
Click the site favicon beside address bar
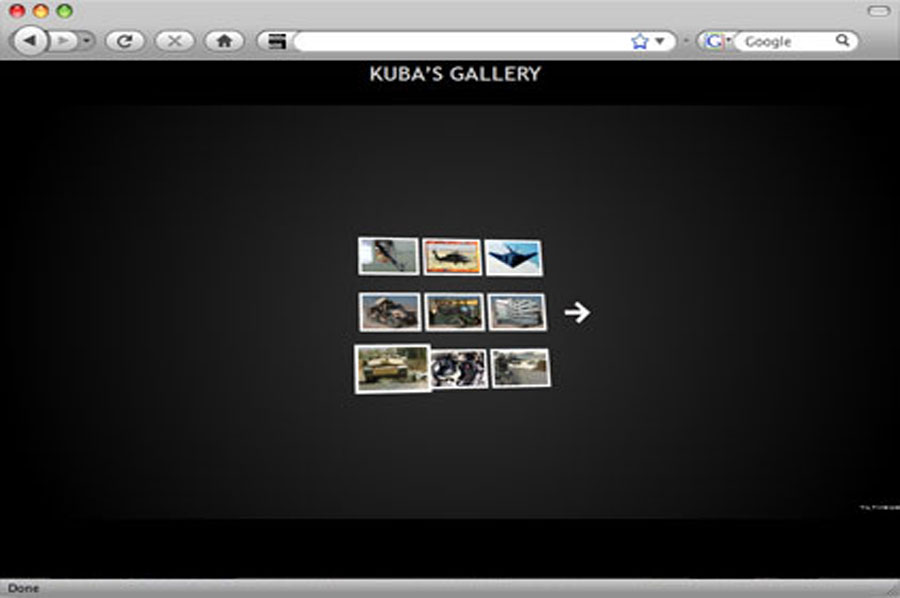click(277, 41)
